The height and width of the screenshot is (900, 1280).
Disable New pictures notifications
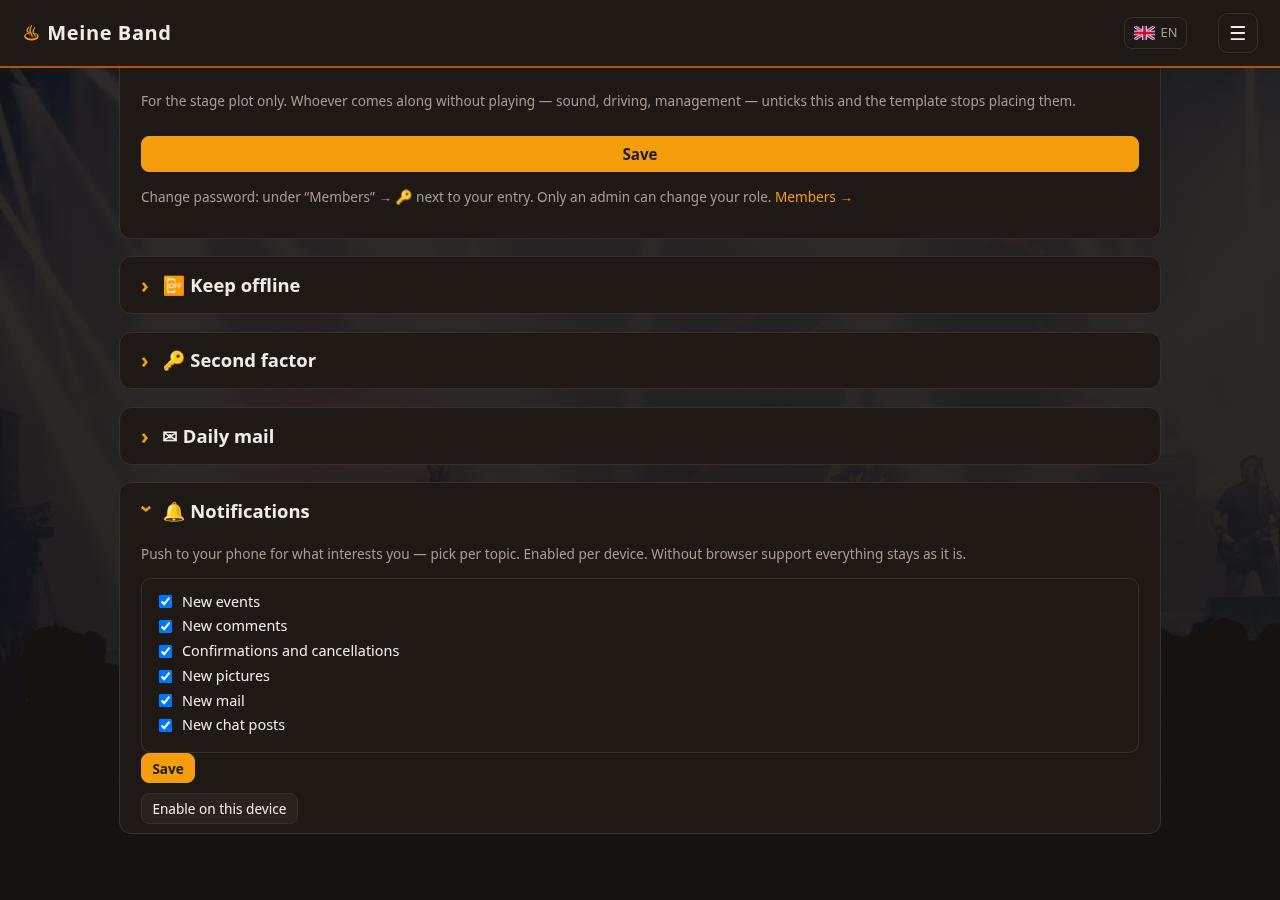pyautogui.click(x=166, y=676)
